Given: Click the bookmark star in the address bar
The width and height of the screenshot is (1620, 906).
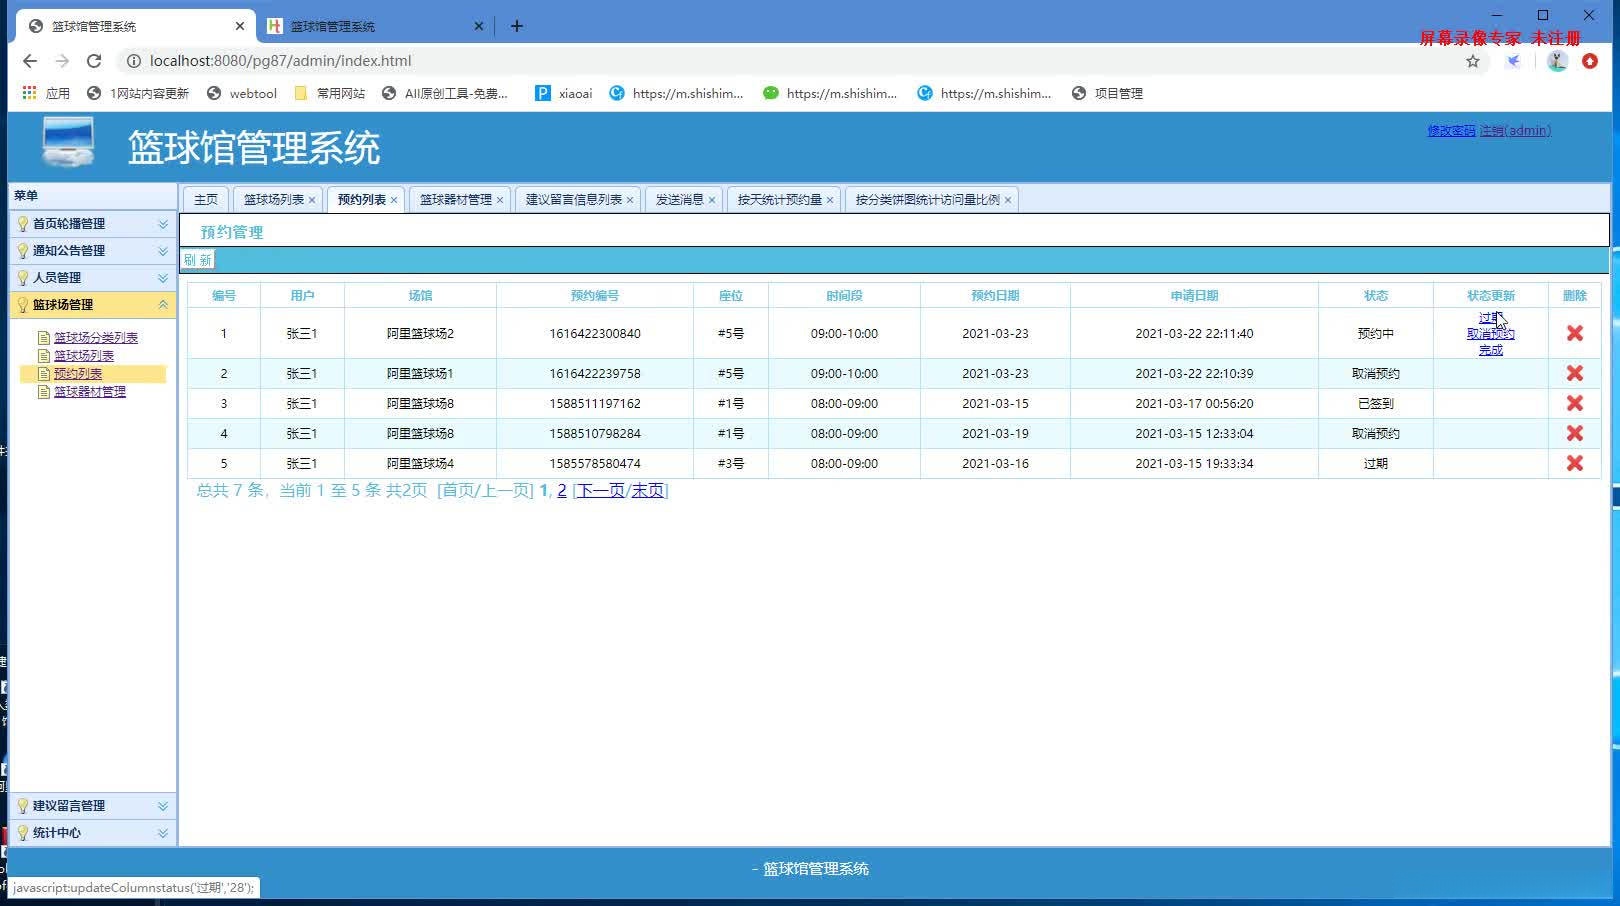Looking at the screenshot, I should (1471, 61).
